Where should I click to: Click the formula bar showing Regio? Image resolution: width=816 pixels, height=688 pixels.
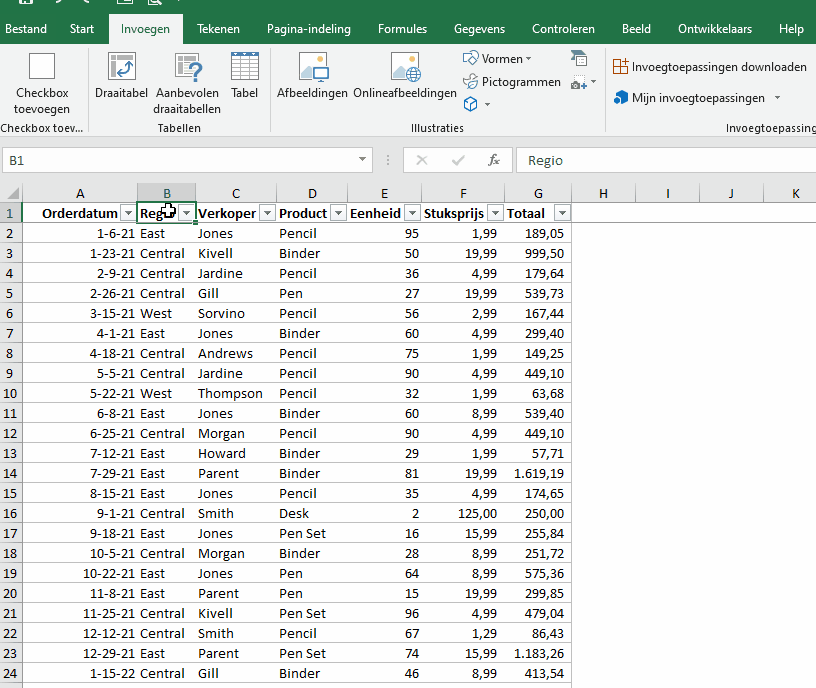pos(666,160)
